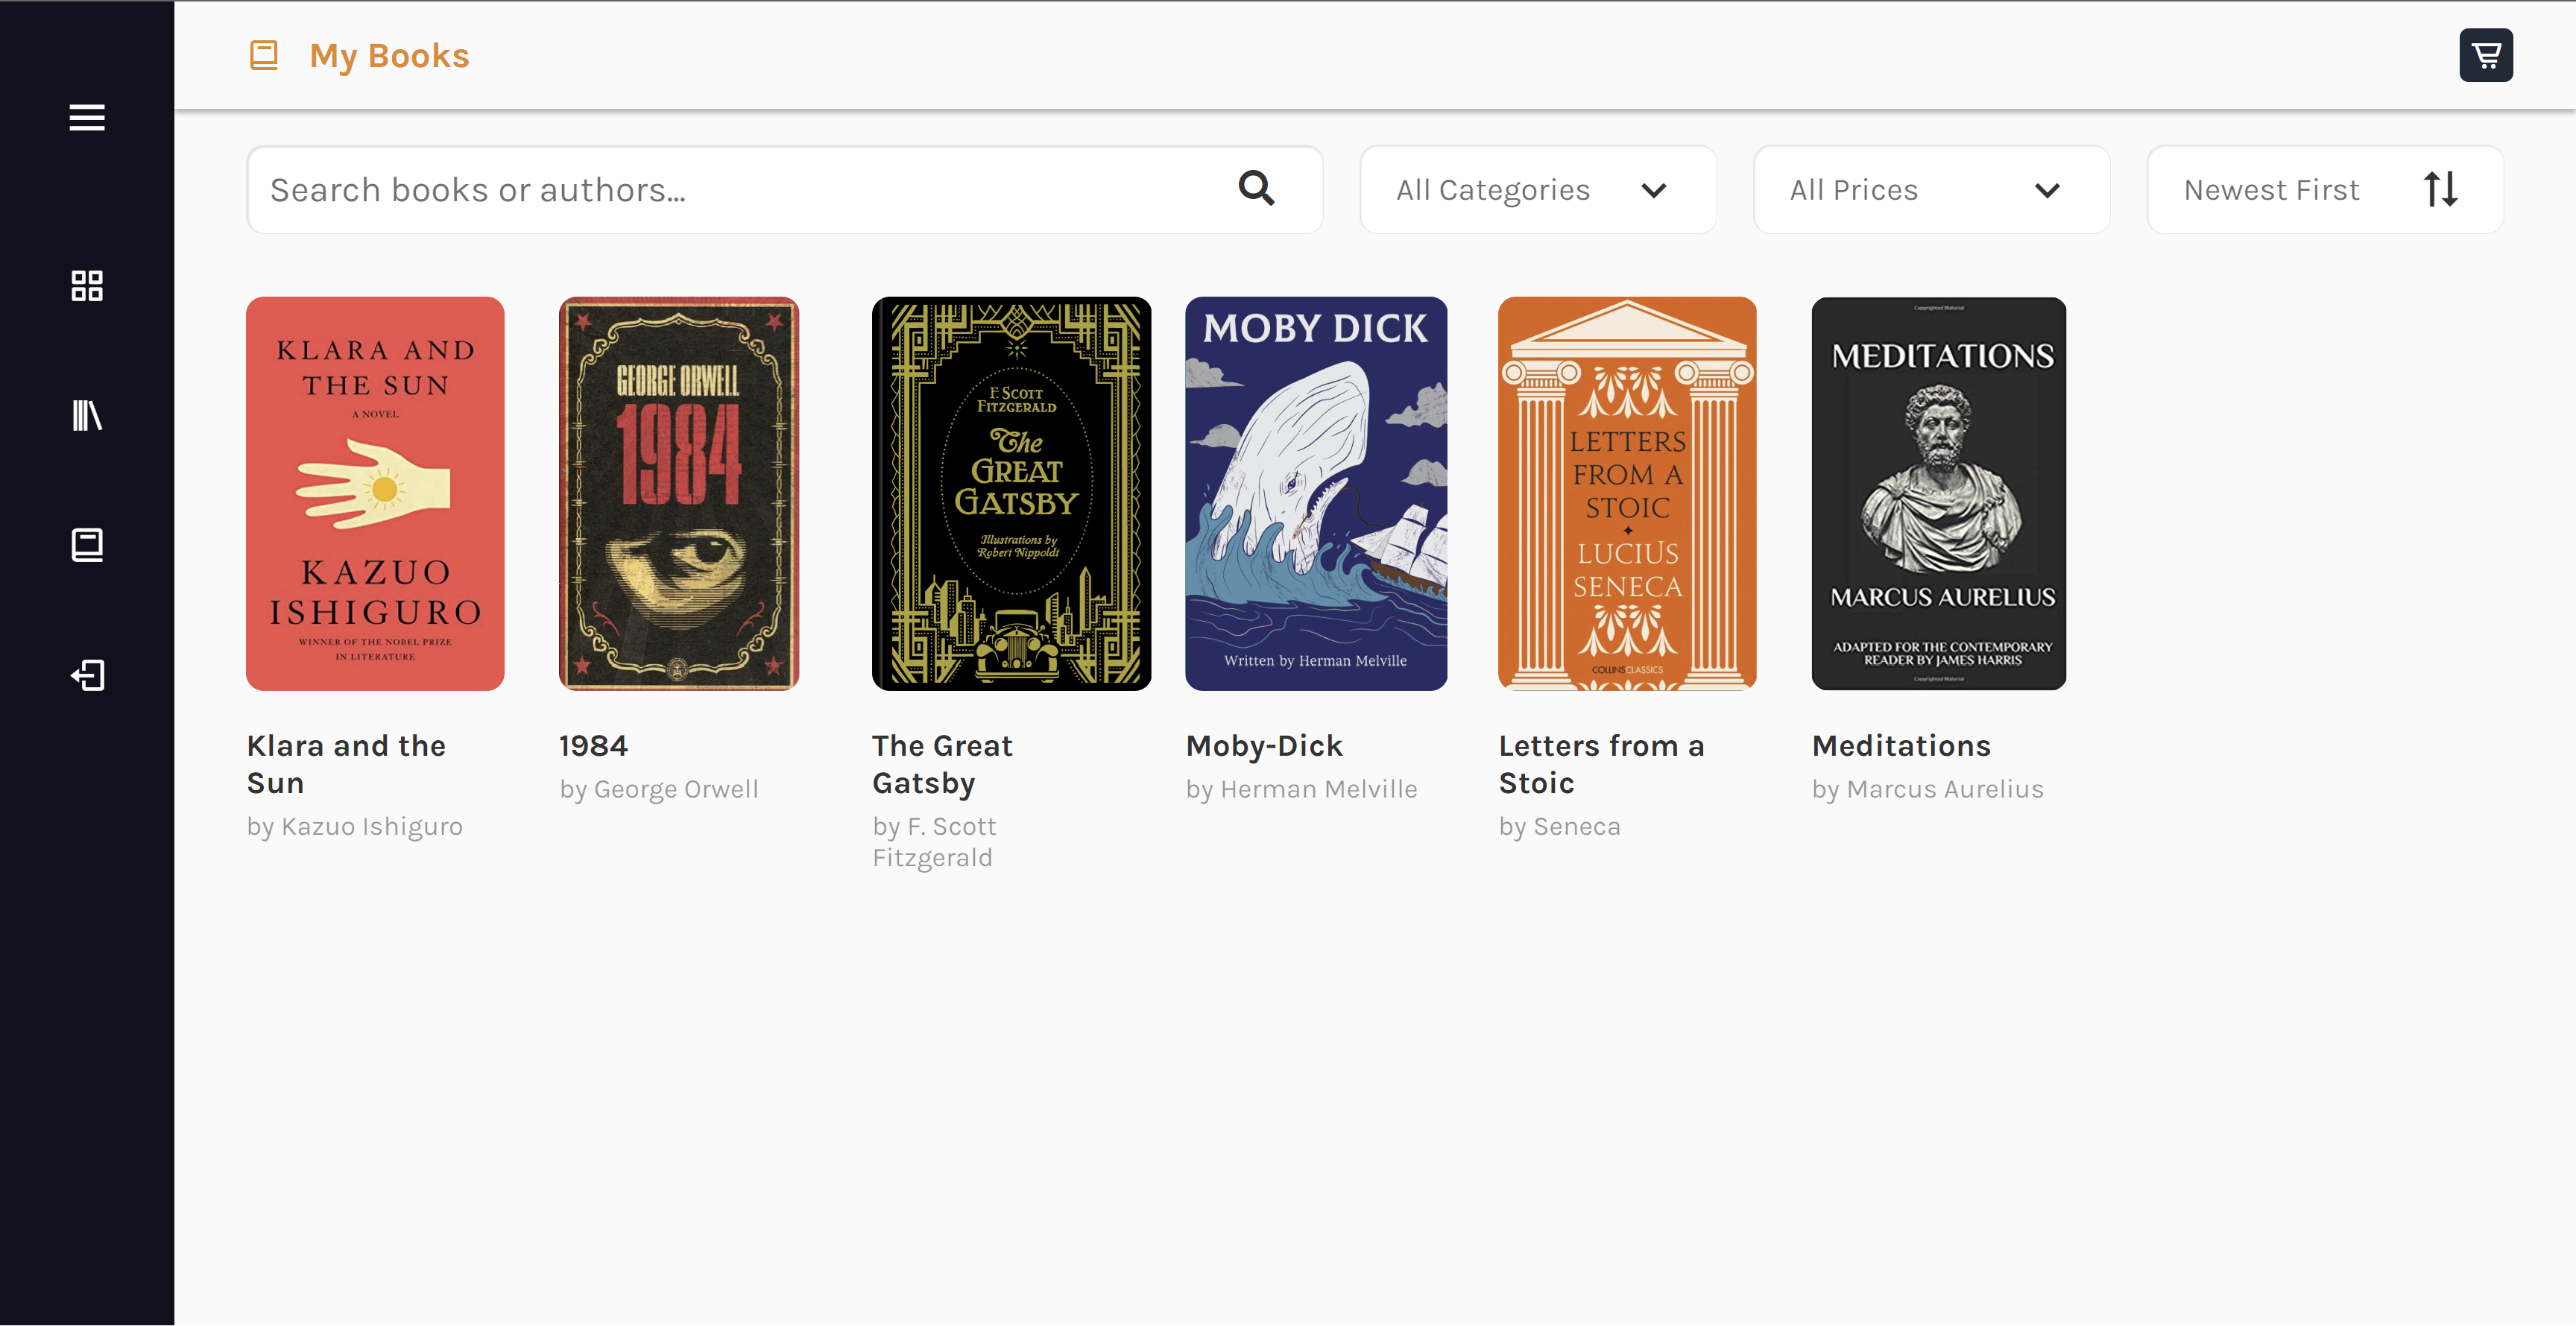Viewport: 2576px width, 1326px height.
Task: Select the title 'The Great Gatsby'
Action: pos(942,764)
